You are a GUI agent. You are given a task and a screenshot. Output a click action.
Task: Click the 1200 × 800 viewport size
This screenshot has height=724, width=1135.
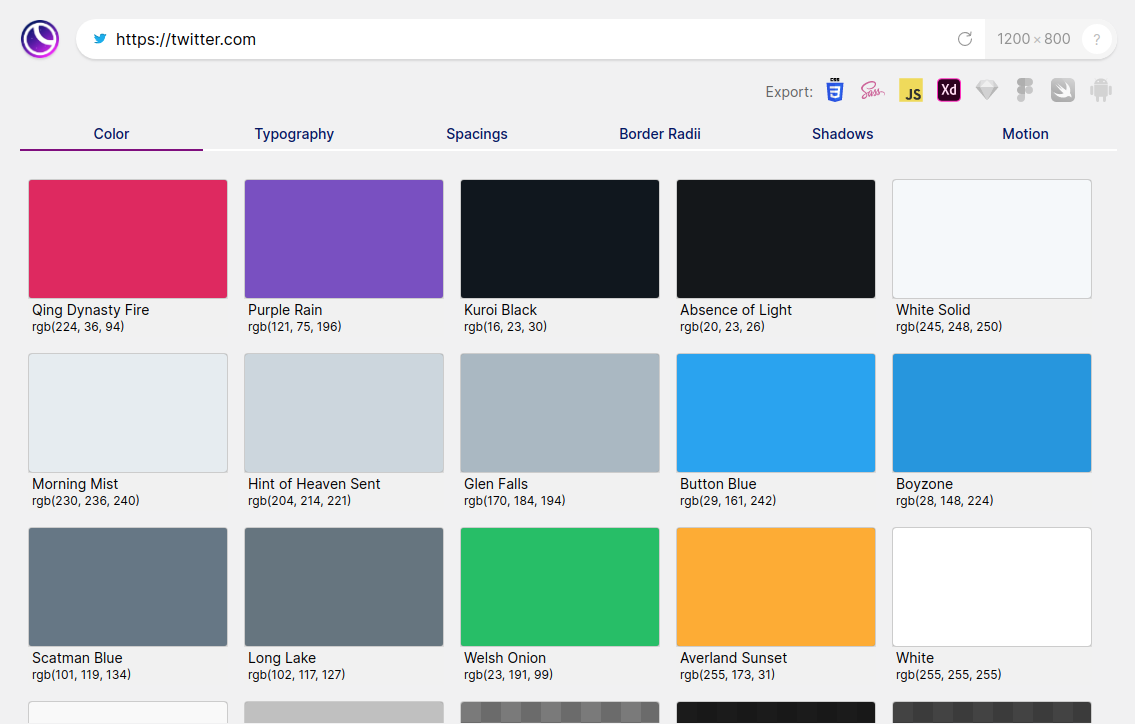(x=1033, y=39)
